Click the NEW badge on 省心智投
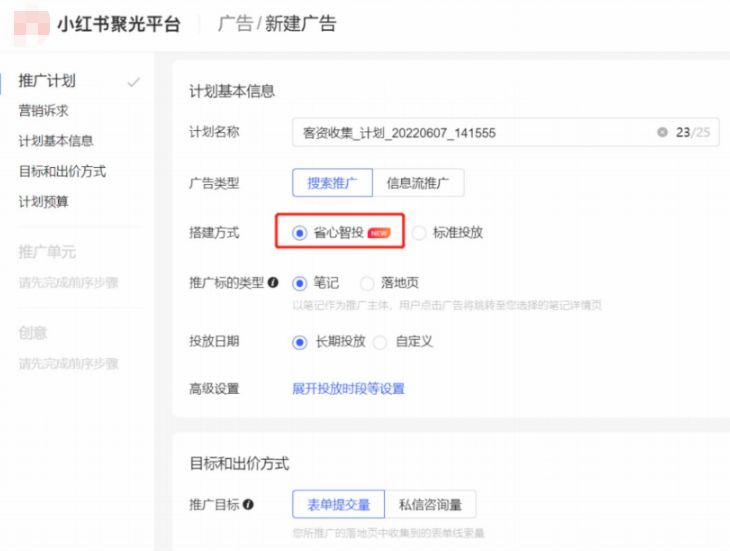 379,233
